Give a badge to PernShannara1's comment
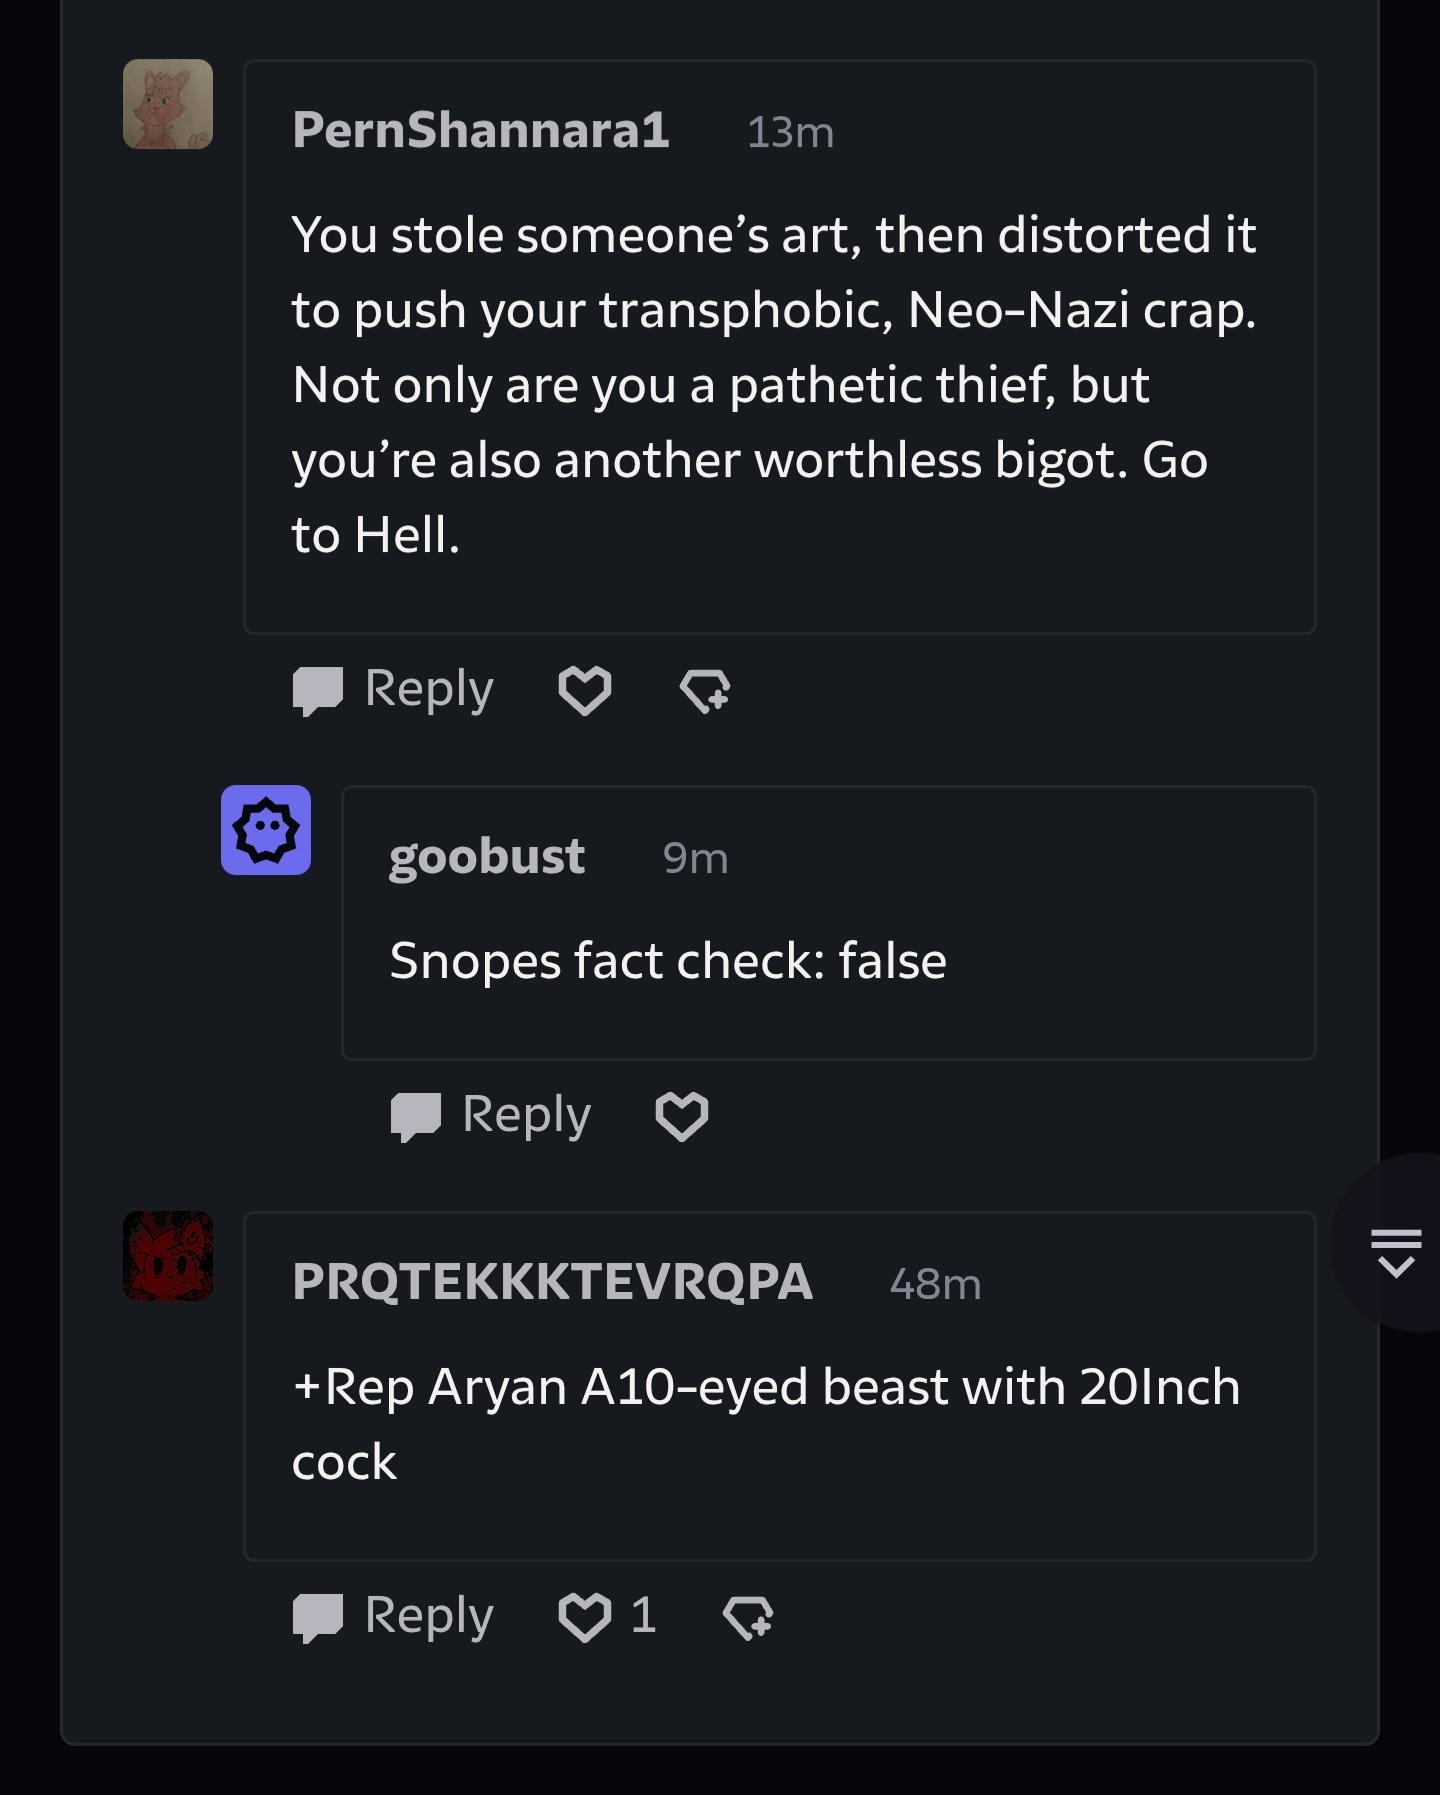Viewport: 1440px width, 1795px height. coord(705,690)
